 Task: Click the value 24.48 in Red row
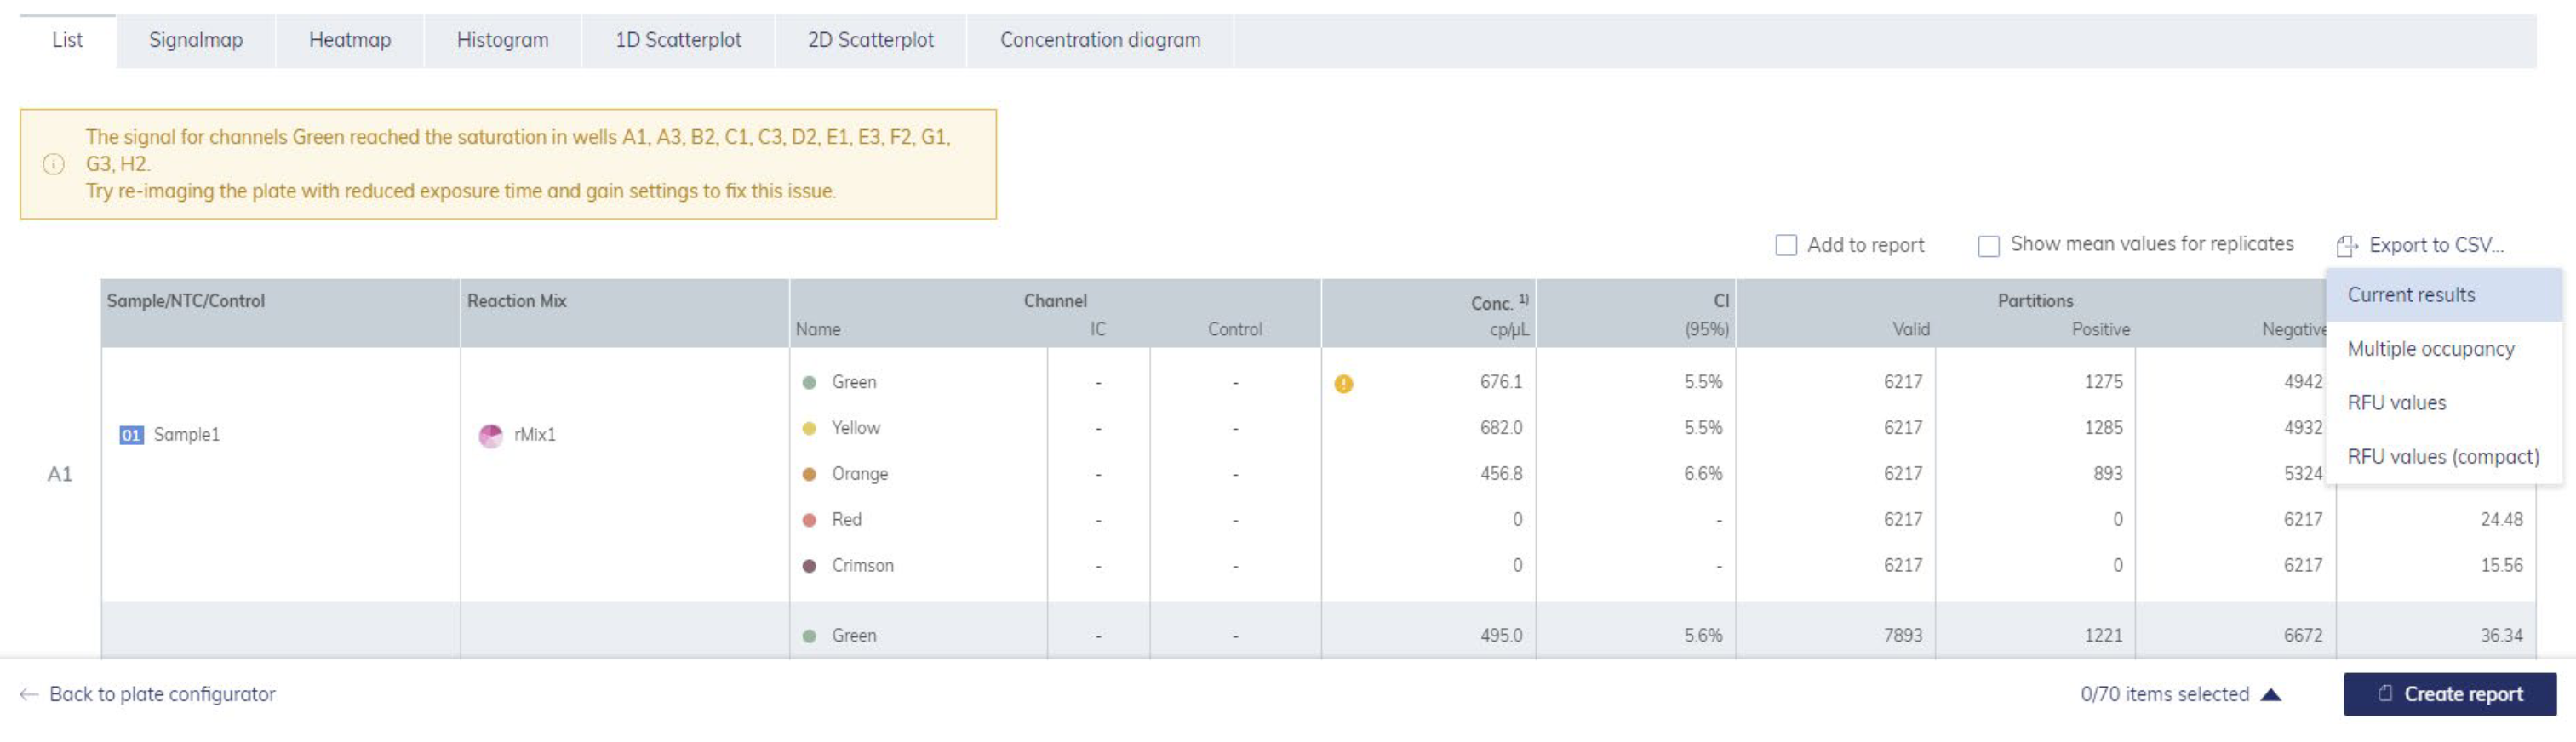pyautogui.click(x=2501, y=520)
